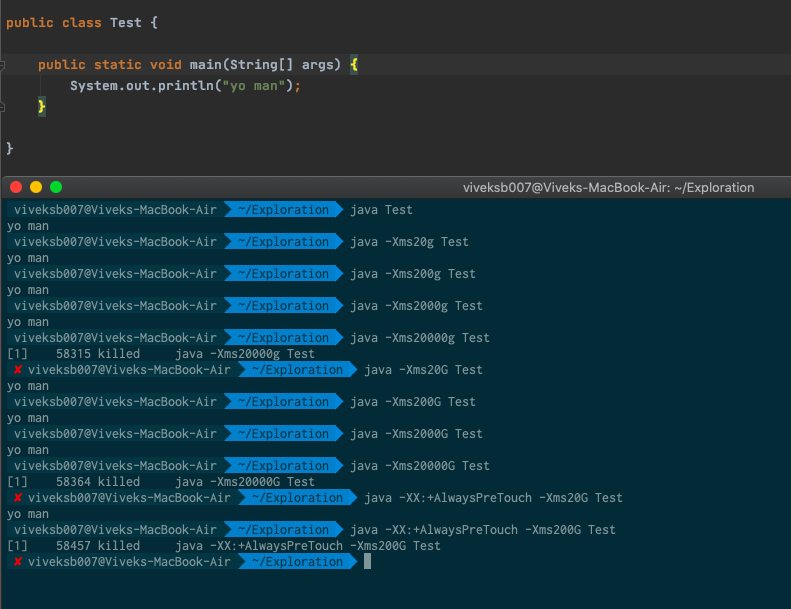Click the highlighted closing brace of main

tap(42, 106)
